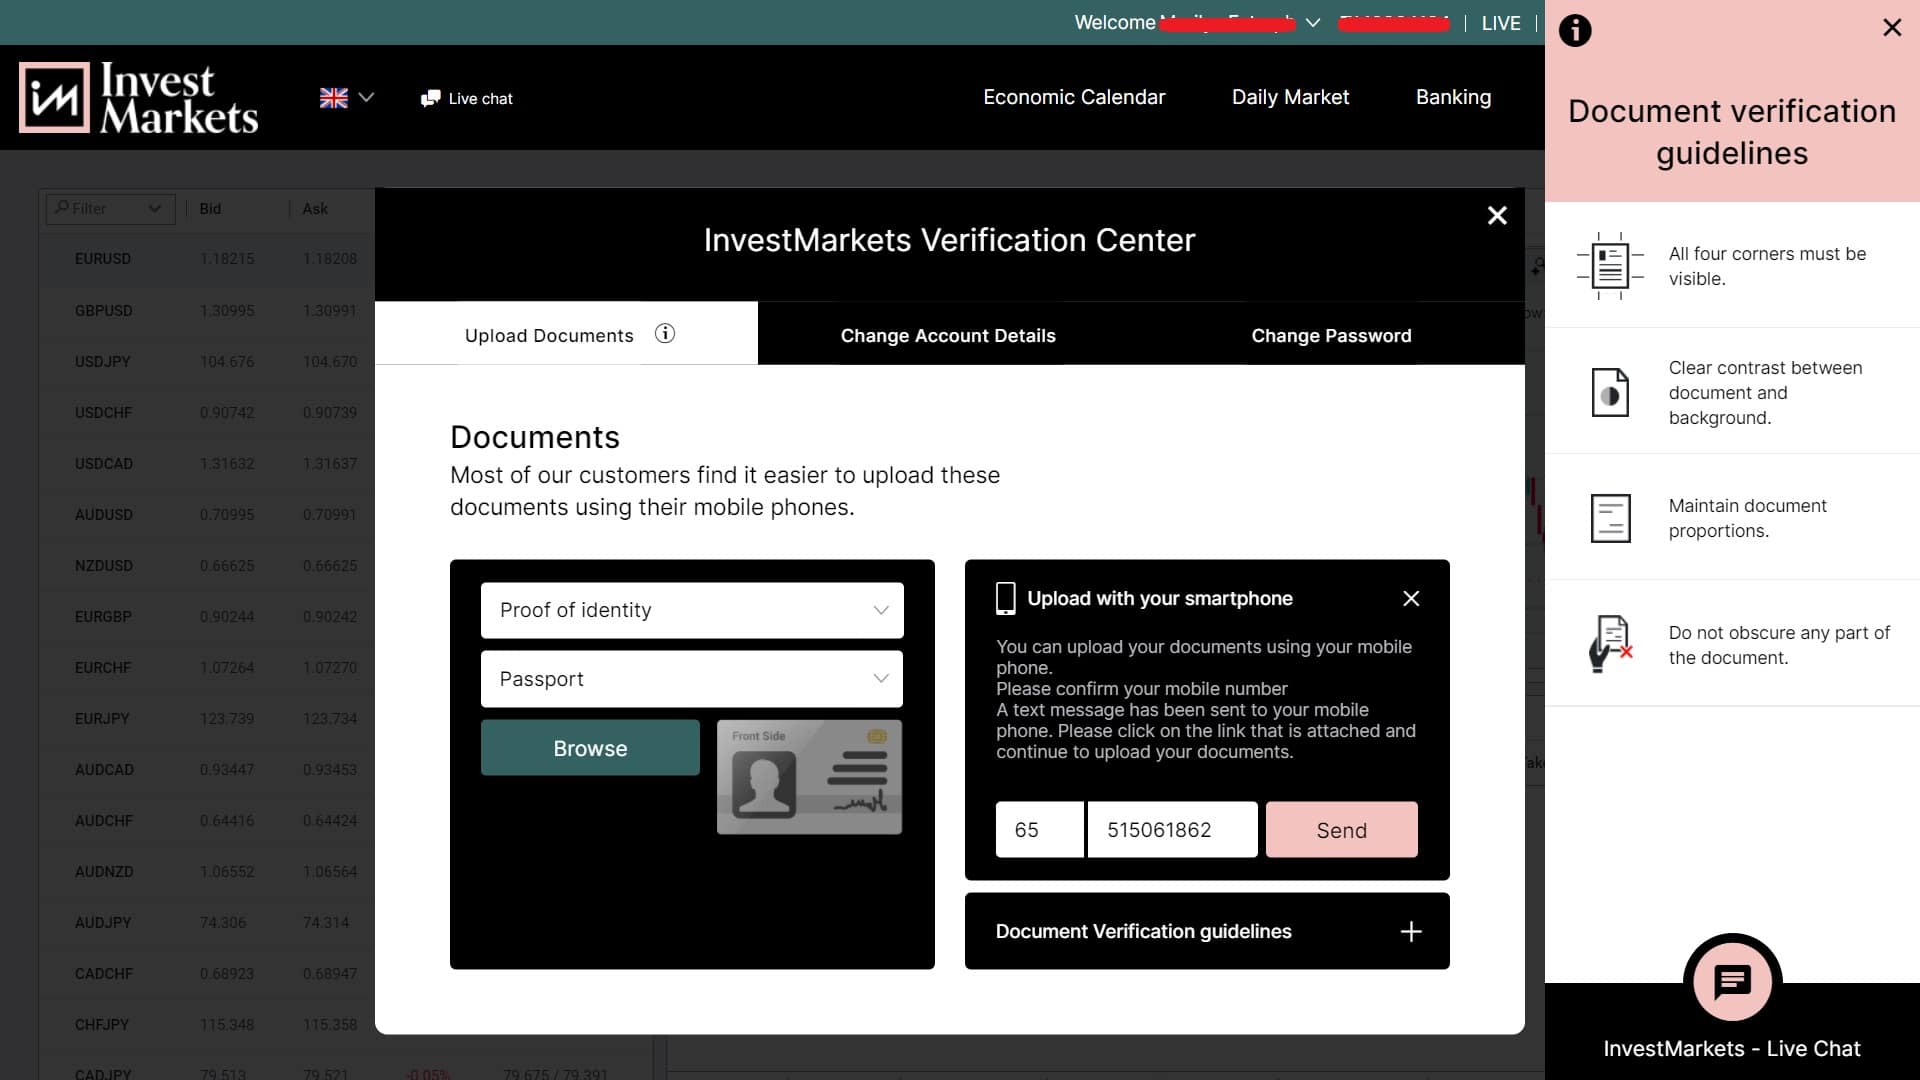
Task: Click the InvestMarkets logo
Action: (x=137, y=97)
